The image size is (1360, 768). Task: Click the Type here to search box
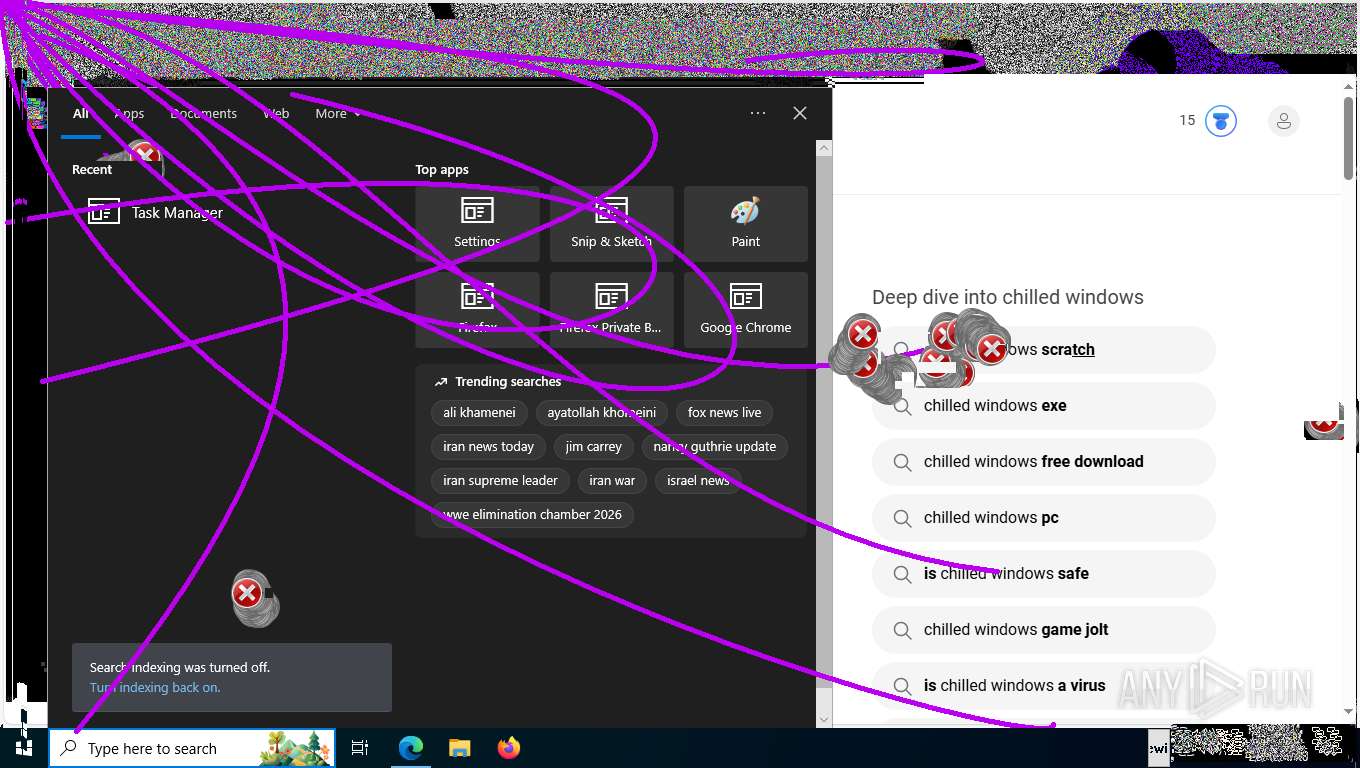(x=192, y=748)
